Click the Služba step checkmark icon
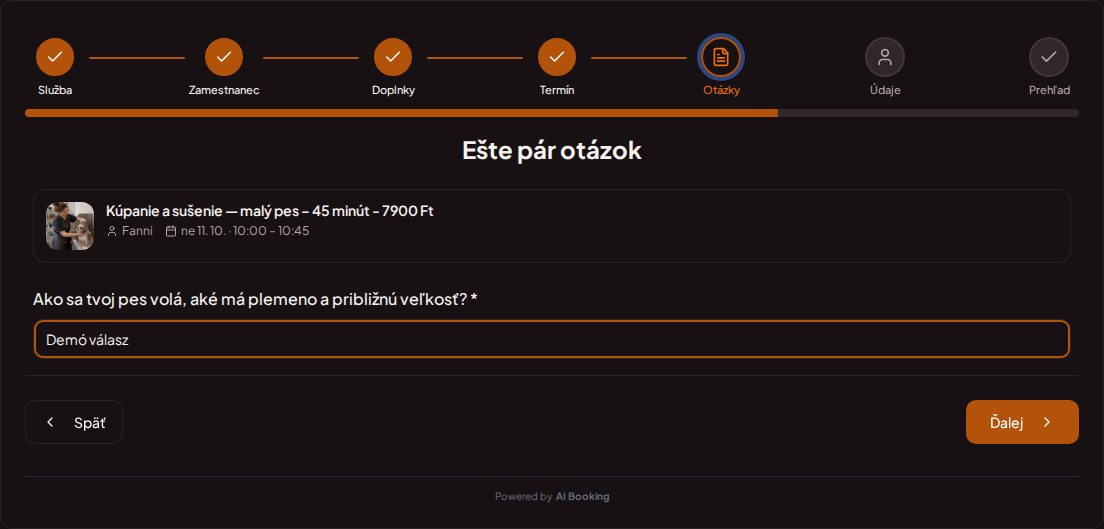Screen dimensions: 1104x529 [x=55, y=57]
